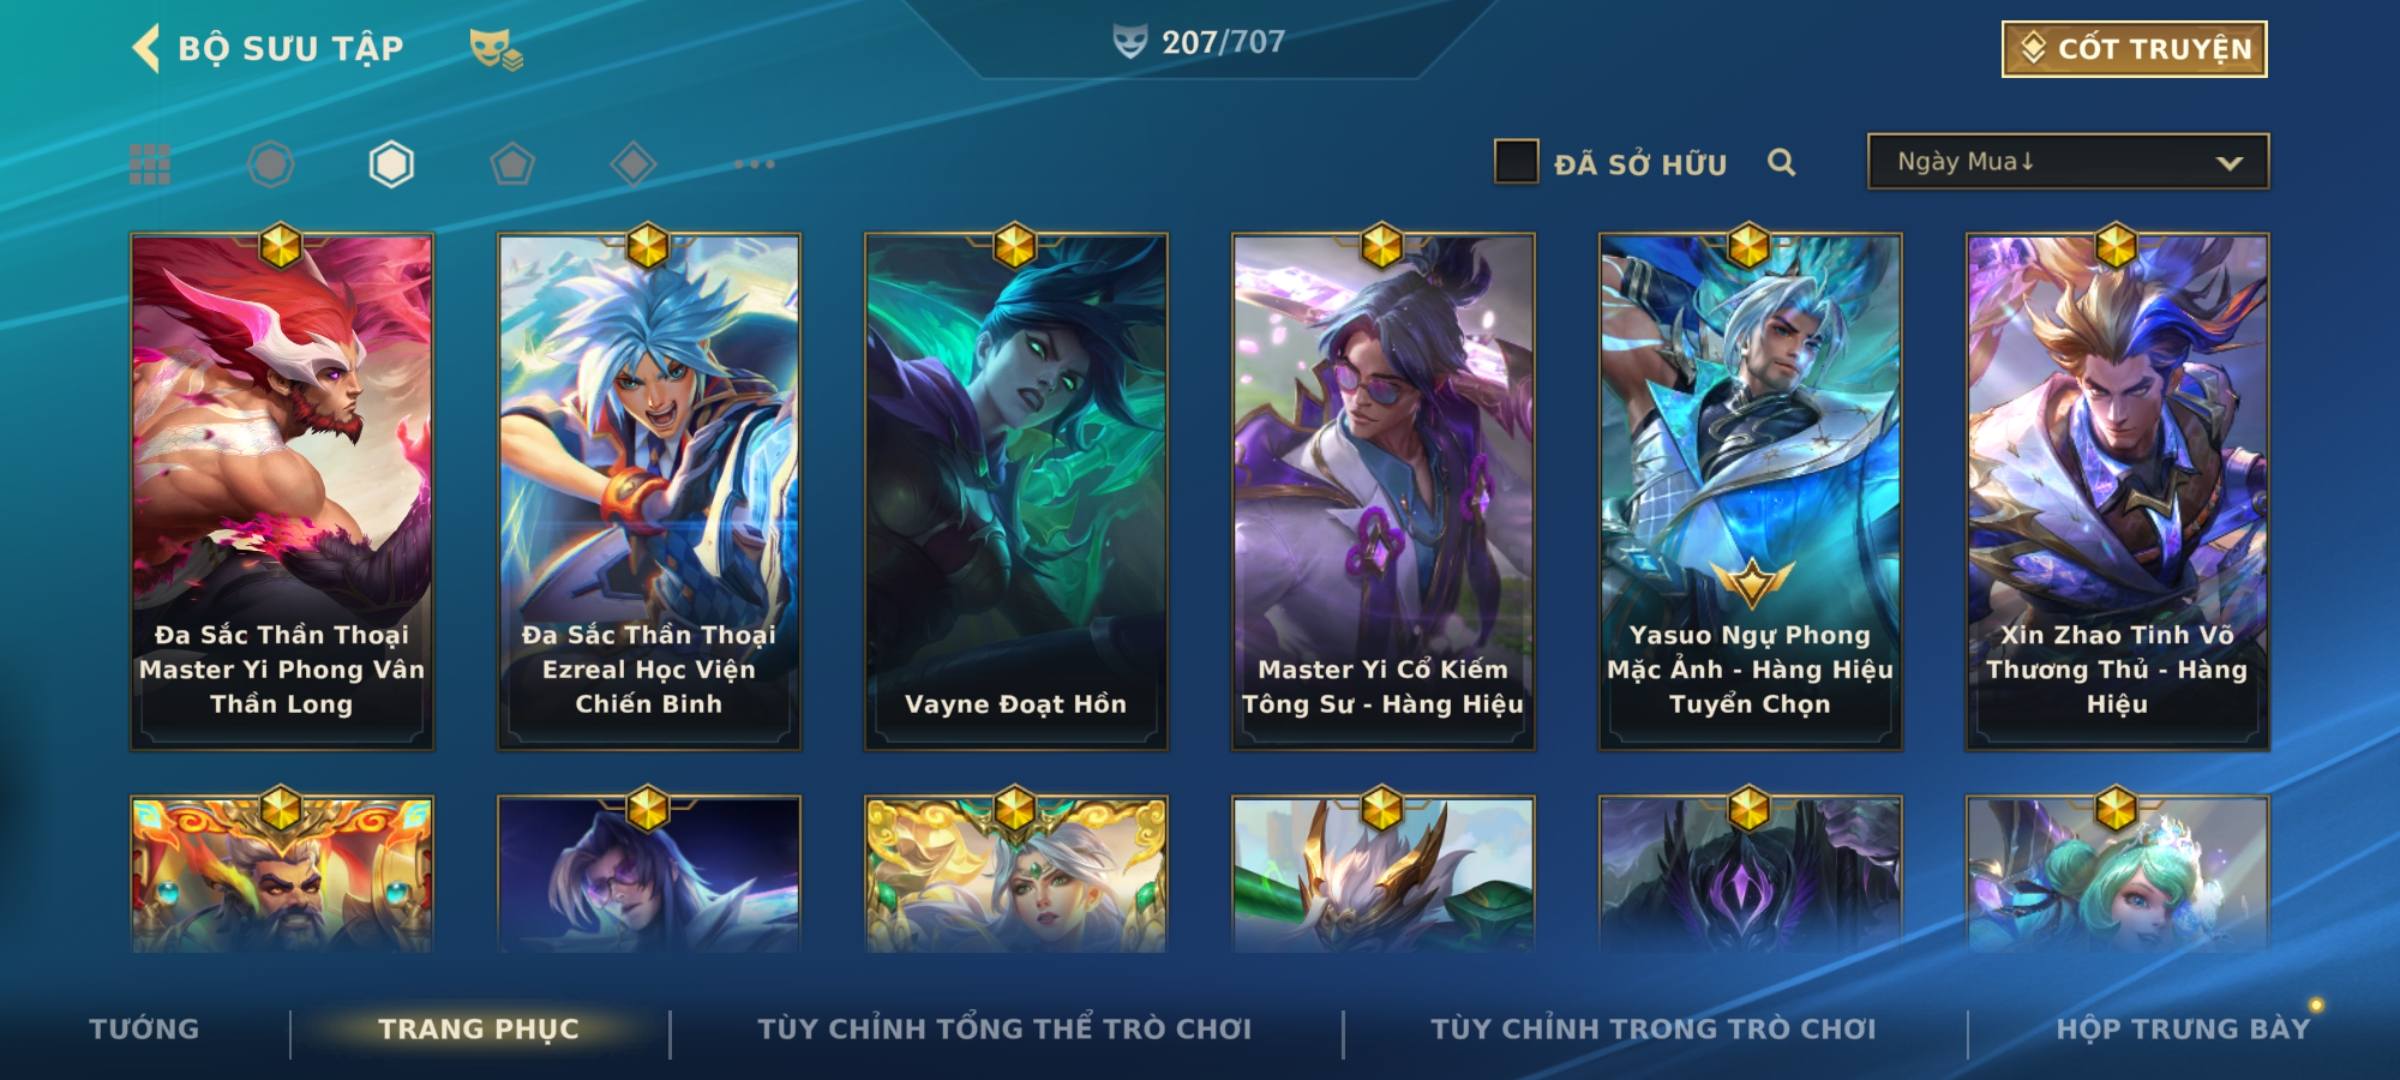The width and height of the screenshot is (2400, 1080).
Task: Open the Hộp Trưng Bày tab
Action: click(2183, 1028)
